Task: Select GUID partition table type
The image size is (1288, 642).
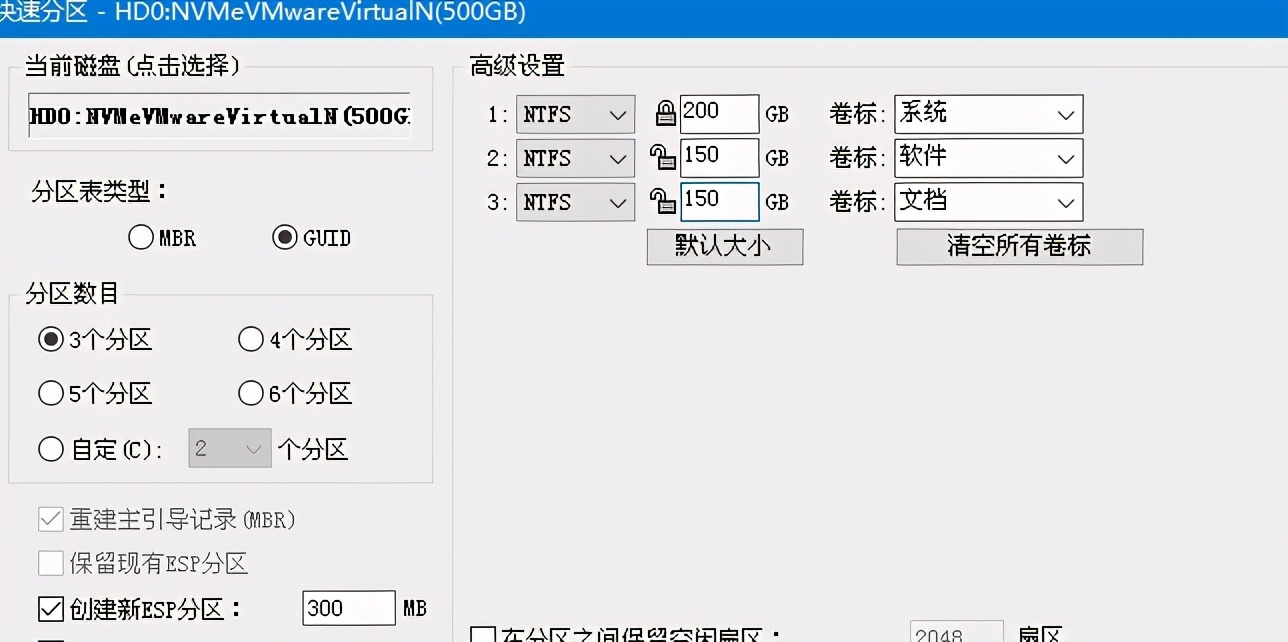Action: pos(286,237)
